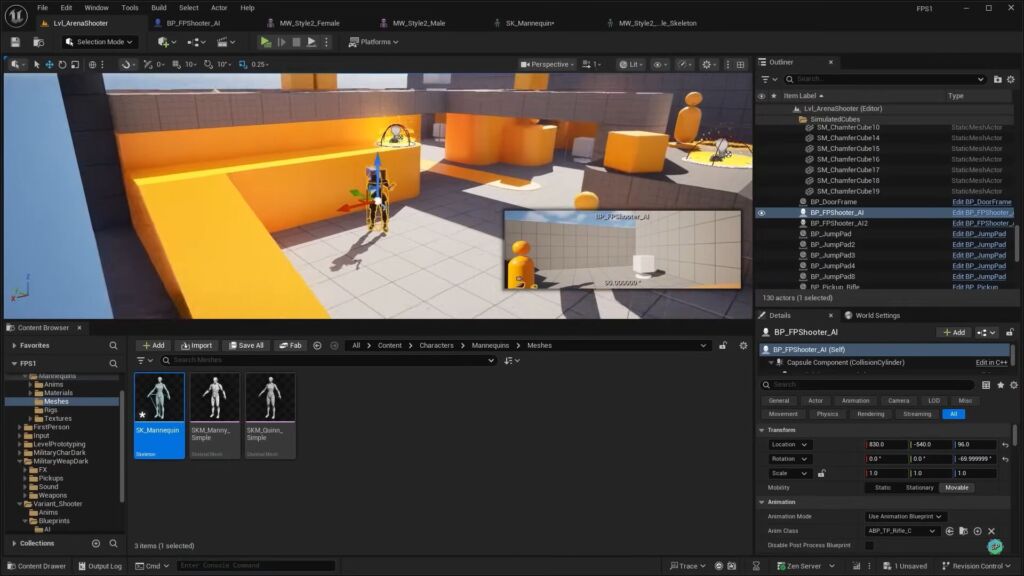This screenshot has height=576, width=1024.
Task: Click reset arrow for Location values
Action: (x=1004, y=445)
